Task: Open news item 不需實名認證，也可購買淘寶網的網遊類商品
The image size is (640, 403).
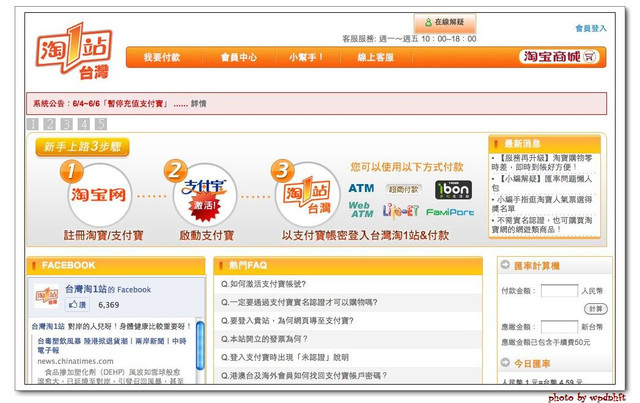Action: click(x=542, y=225)
